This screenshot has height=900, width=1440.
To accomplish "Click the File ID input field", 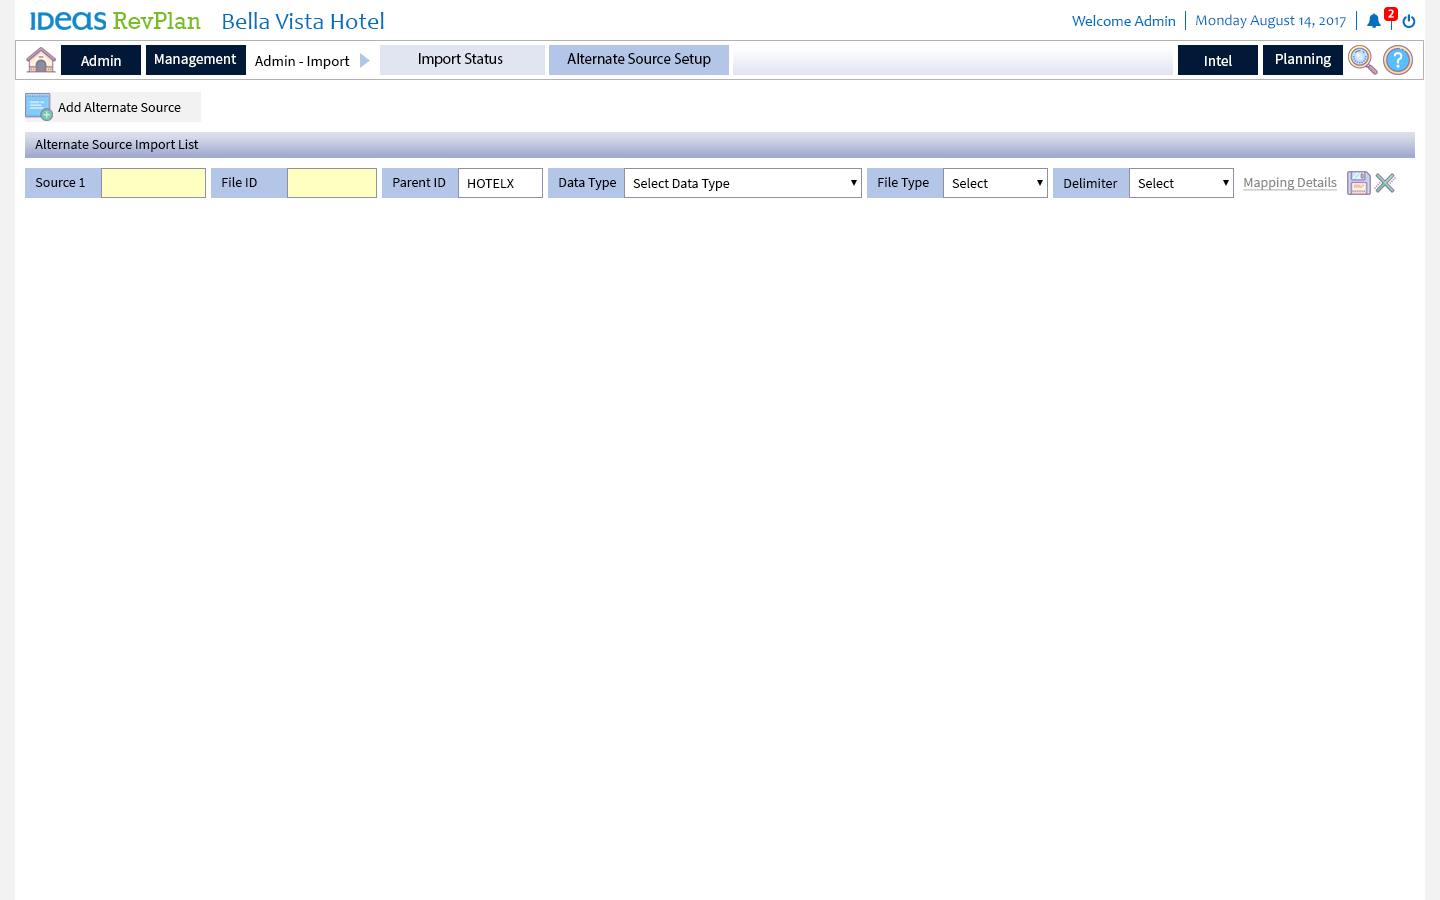I will pos(331,183).
